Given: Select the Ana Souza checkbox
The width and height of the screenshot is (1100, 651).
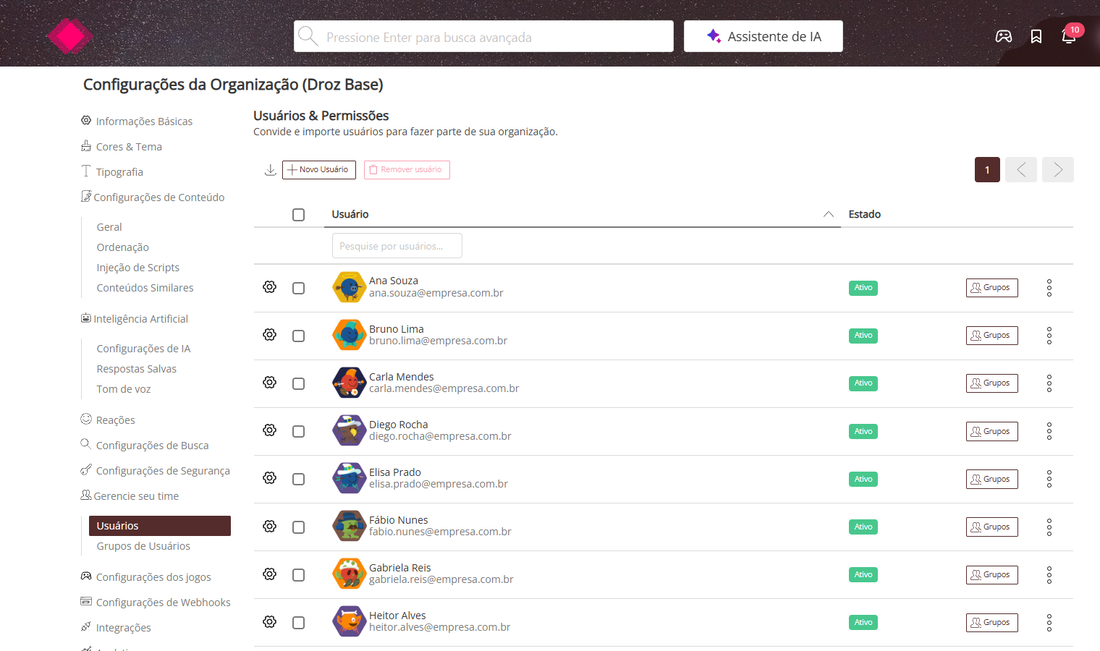Looking at the screenshot, I should [298, 288].
